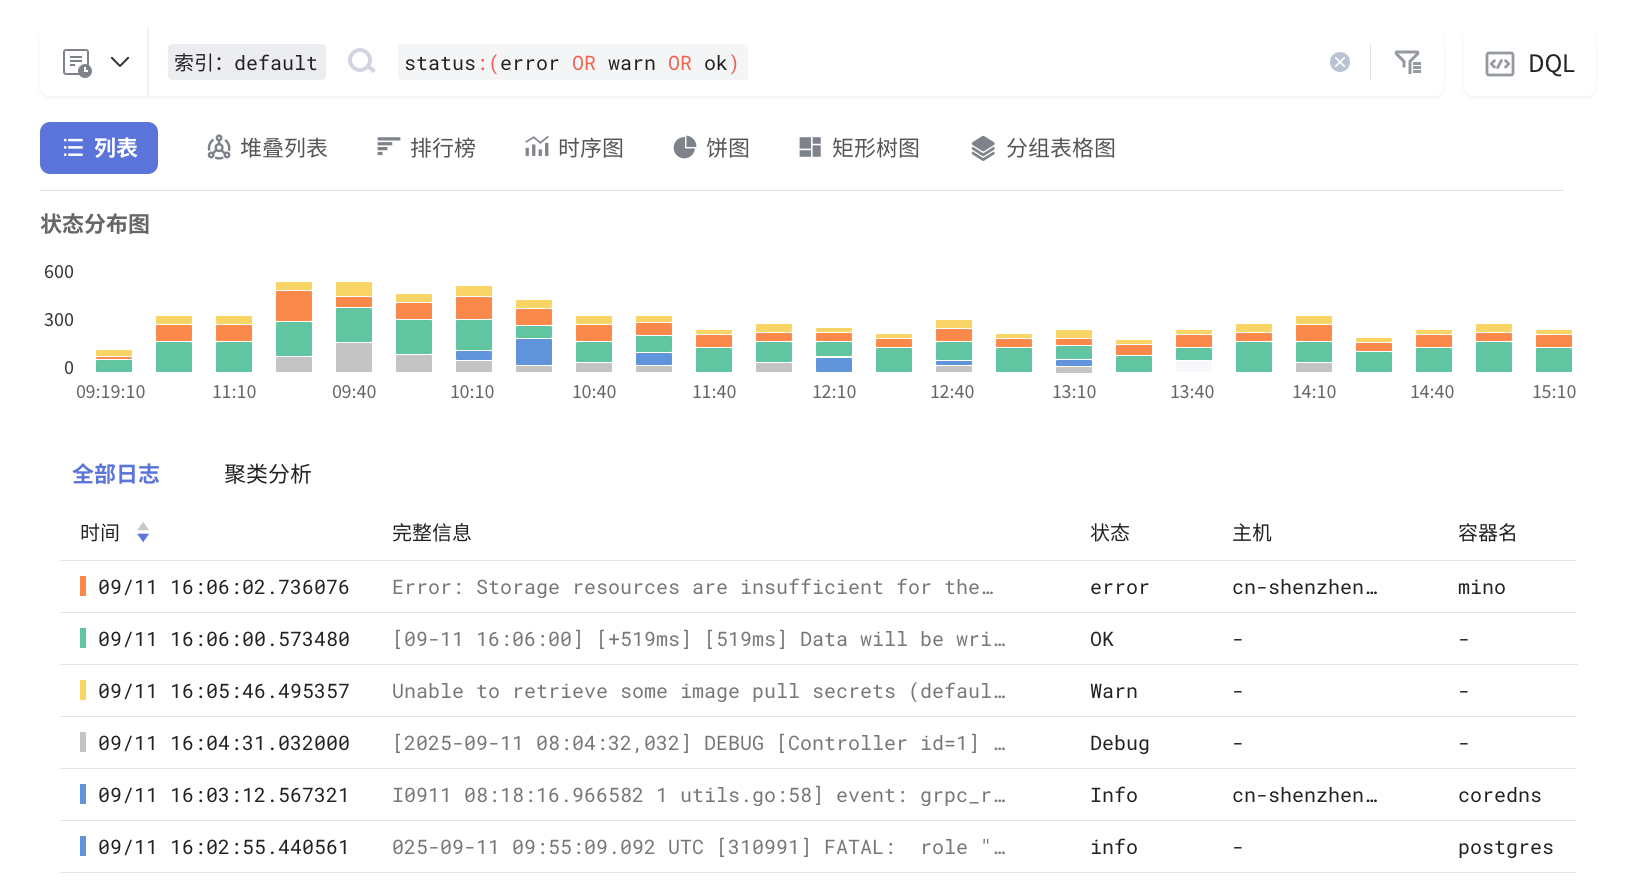Viewport: 1636px width, 880px height.
Task: Switch to the 聚类分析 tab
Action: (267, 474)
